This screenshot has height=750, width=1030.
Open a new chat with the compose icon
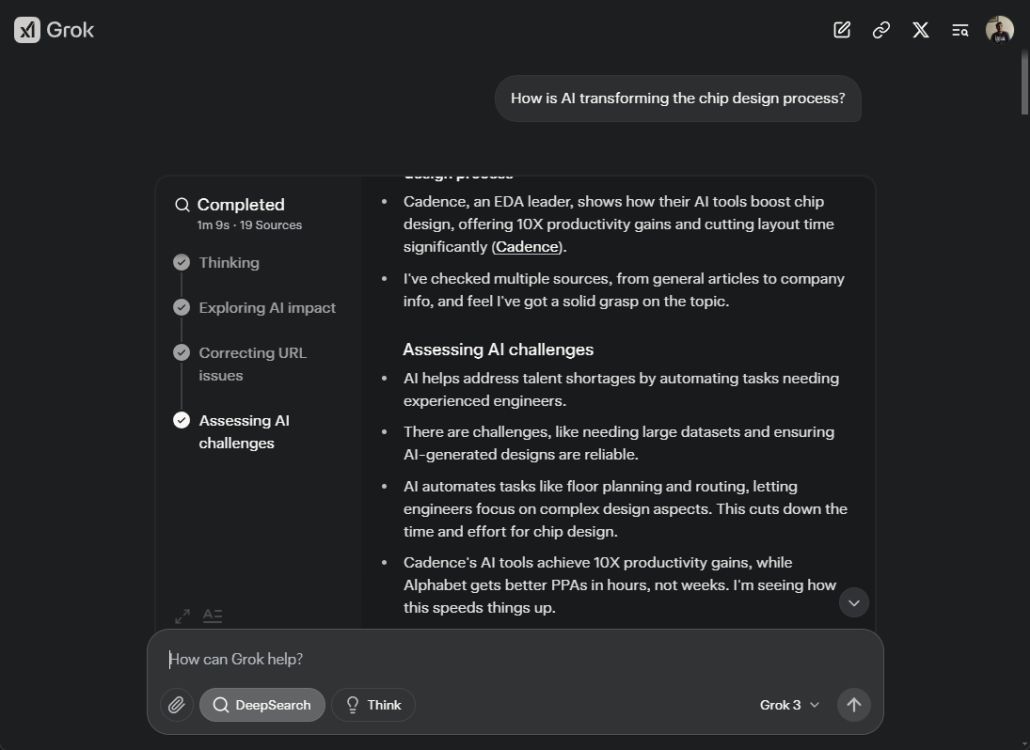(843, 30)
